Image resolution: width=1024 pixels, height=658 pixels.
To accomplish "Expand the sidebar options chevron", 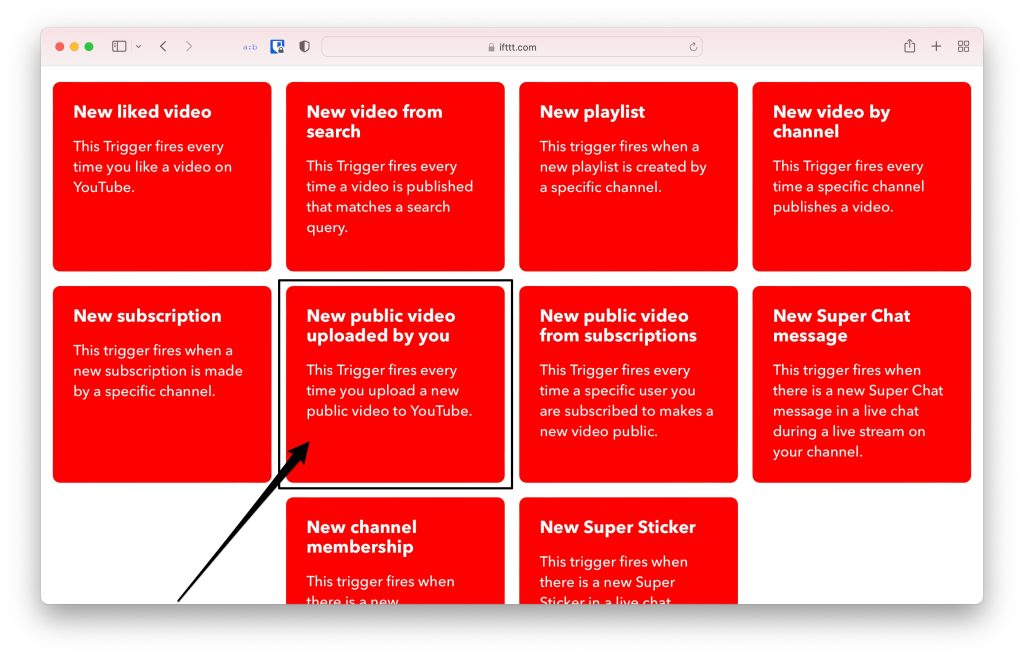I will point(138,47).
